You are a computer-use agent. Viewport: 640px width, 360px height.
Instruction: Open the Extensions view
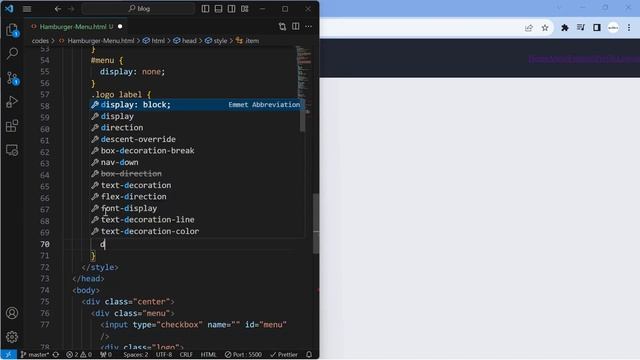point(12,126)
